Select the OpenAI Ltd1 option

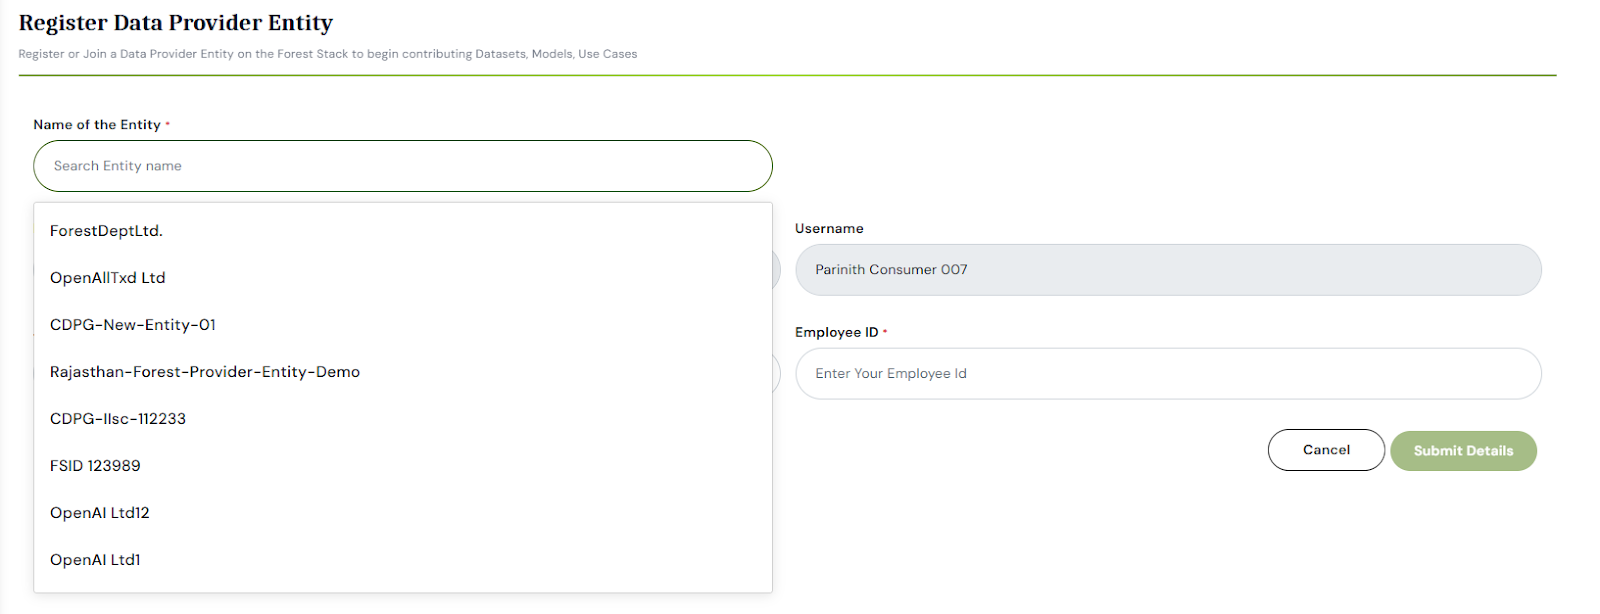click(x=402, y=560)
